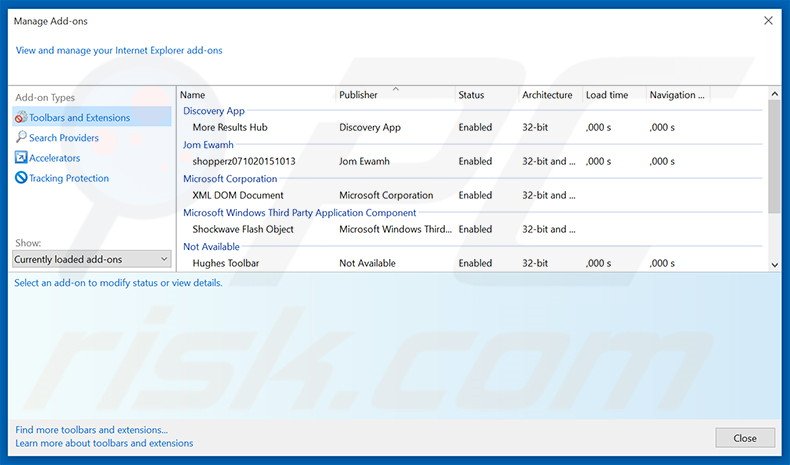Close the Manage Add-ons window
This screenshot has height=465, width=790.
[x=744, y=438]
